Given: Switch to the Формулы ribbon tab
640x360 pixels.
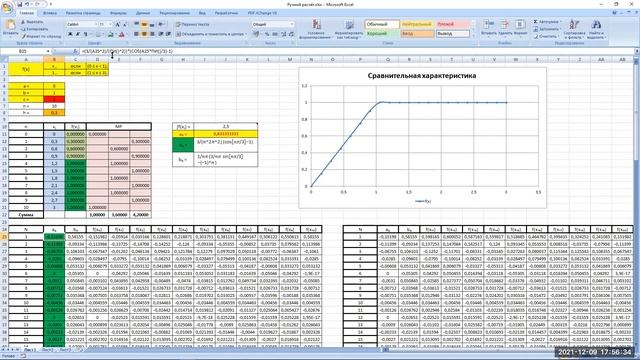Looking at the screenshot, I should click(x=118, y=13).
